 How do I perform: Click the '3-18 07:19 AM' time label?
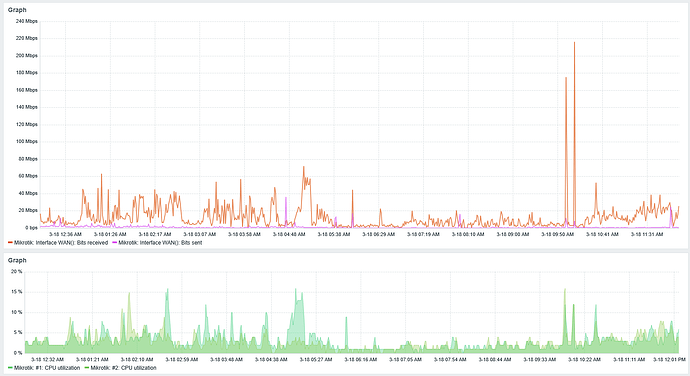423,234
